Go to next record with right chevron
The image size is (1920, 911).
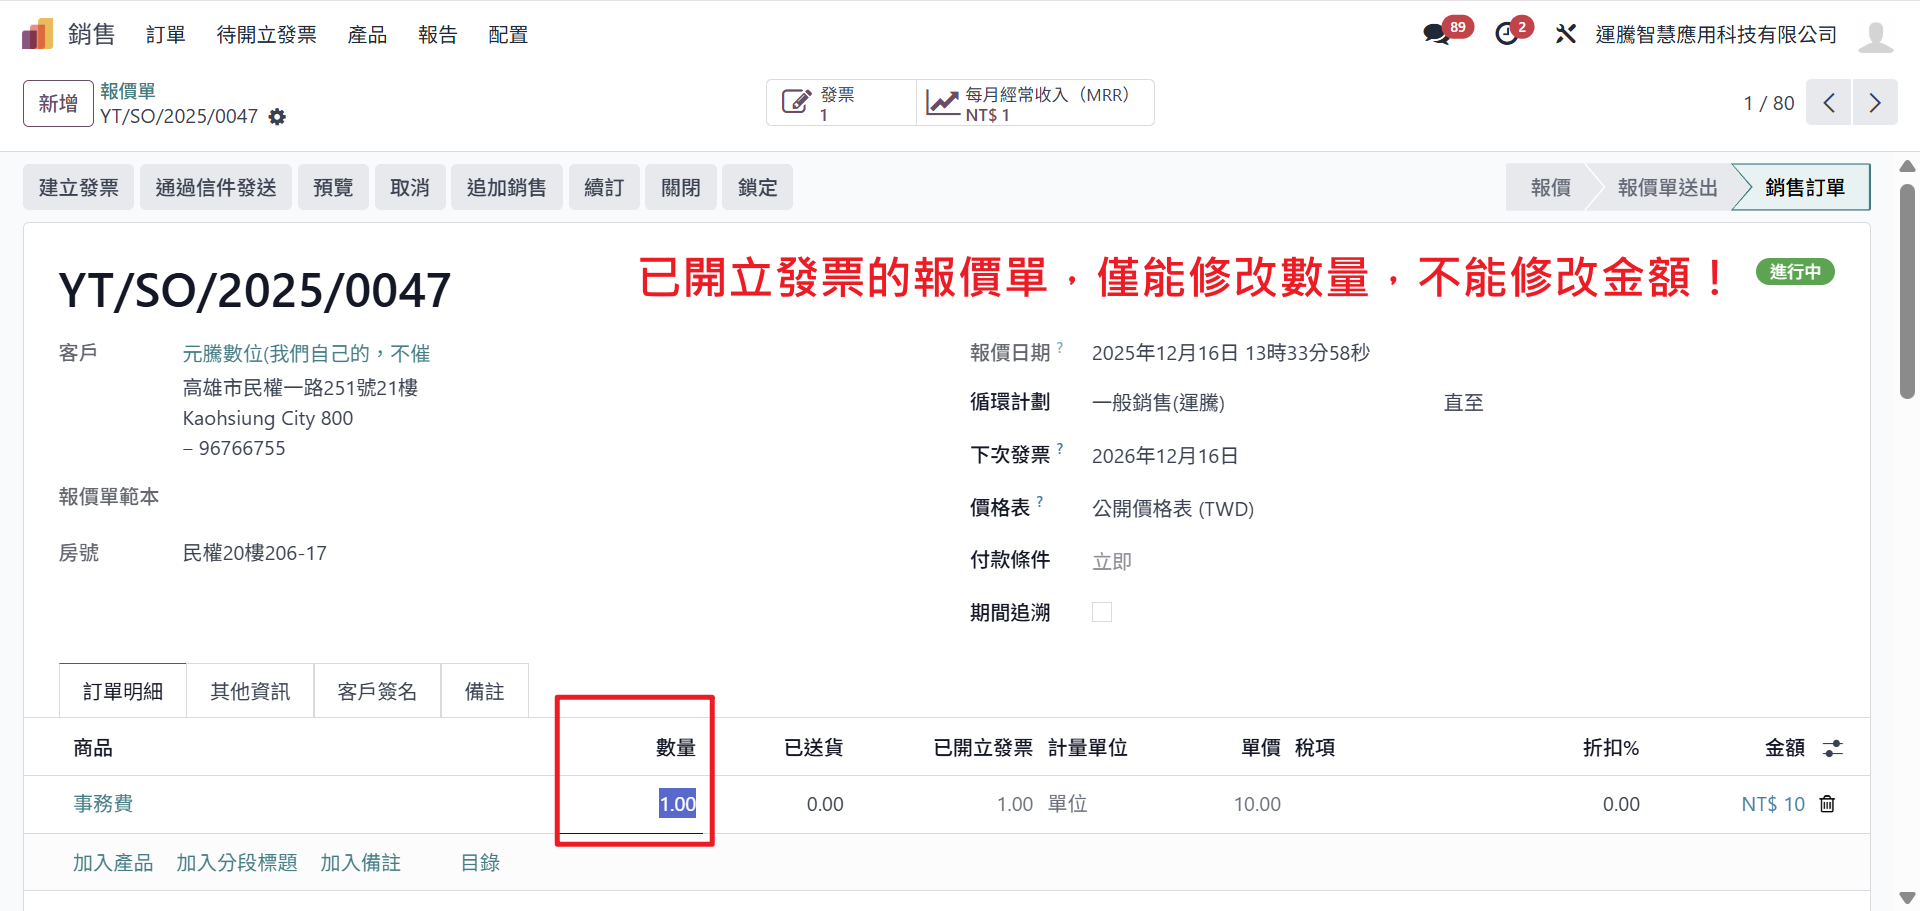pyautogui.click(x=1875, y=103)
